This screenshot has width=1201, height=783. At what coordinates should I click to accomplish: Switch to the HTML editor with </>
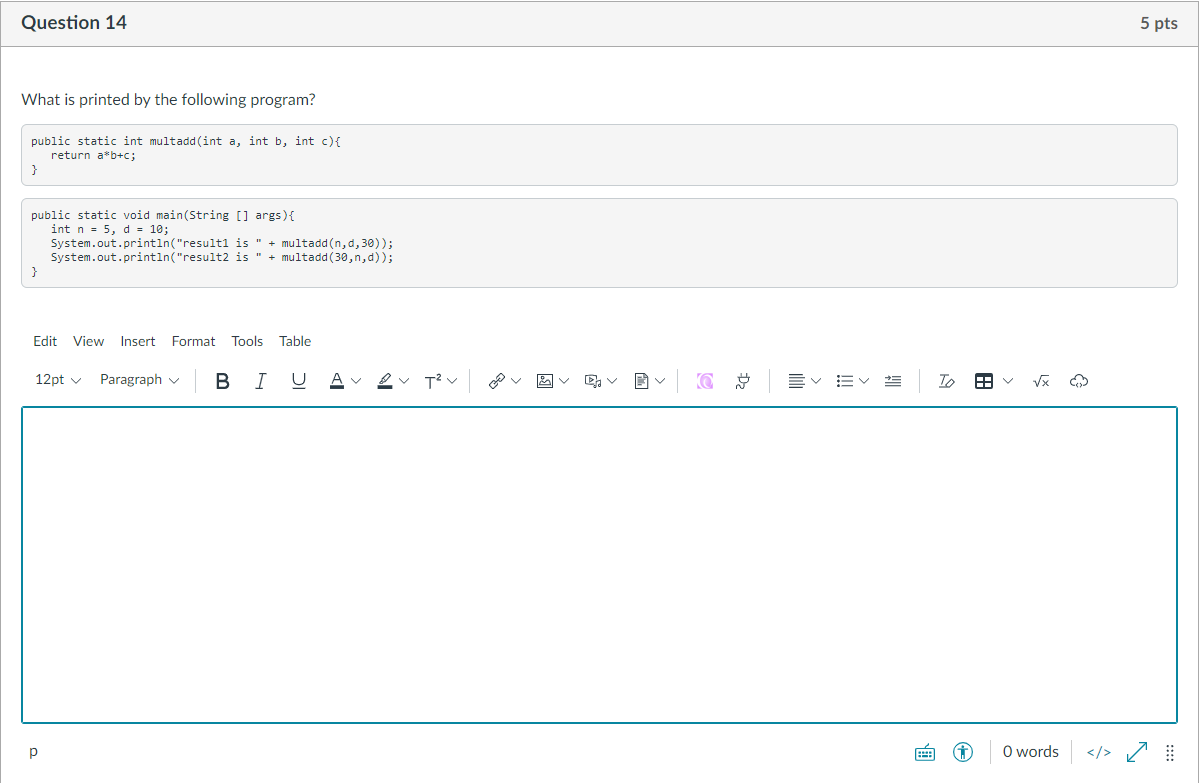(1098, 751)
